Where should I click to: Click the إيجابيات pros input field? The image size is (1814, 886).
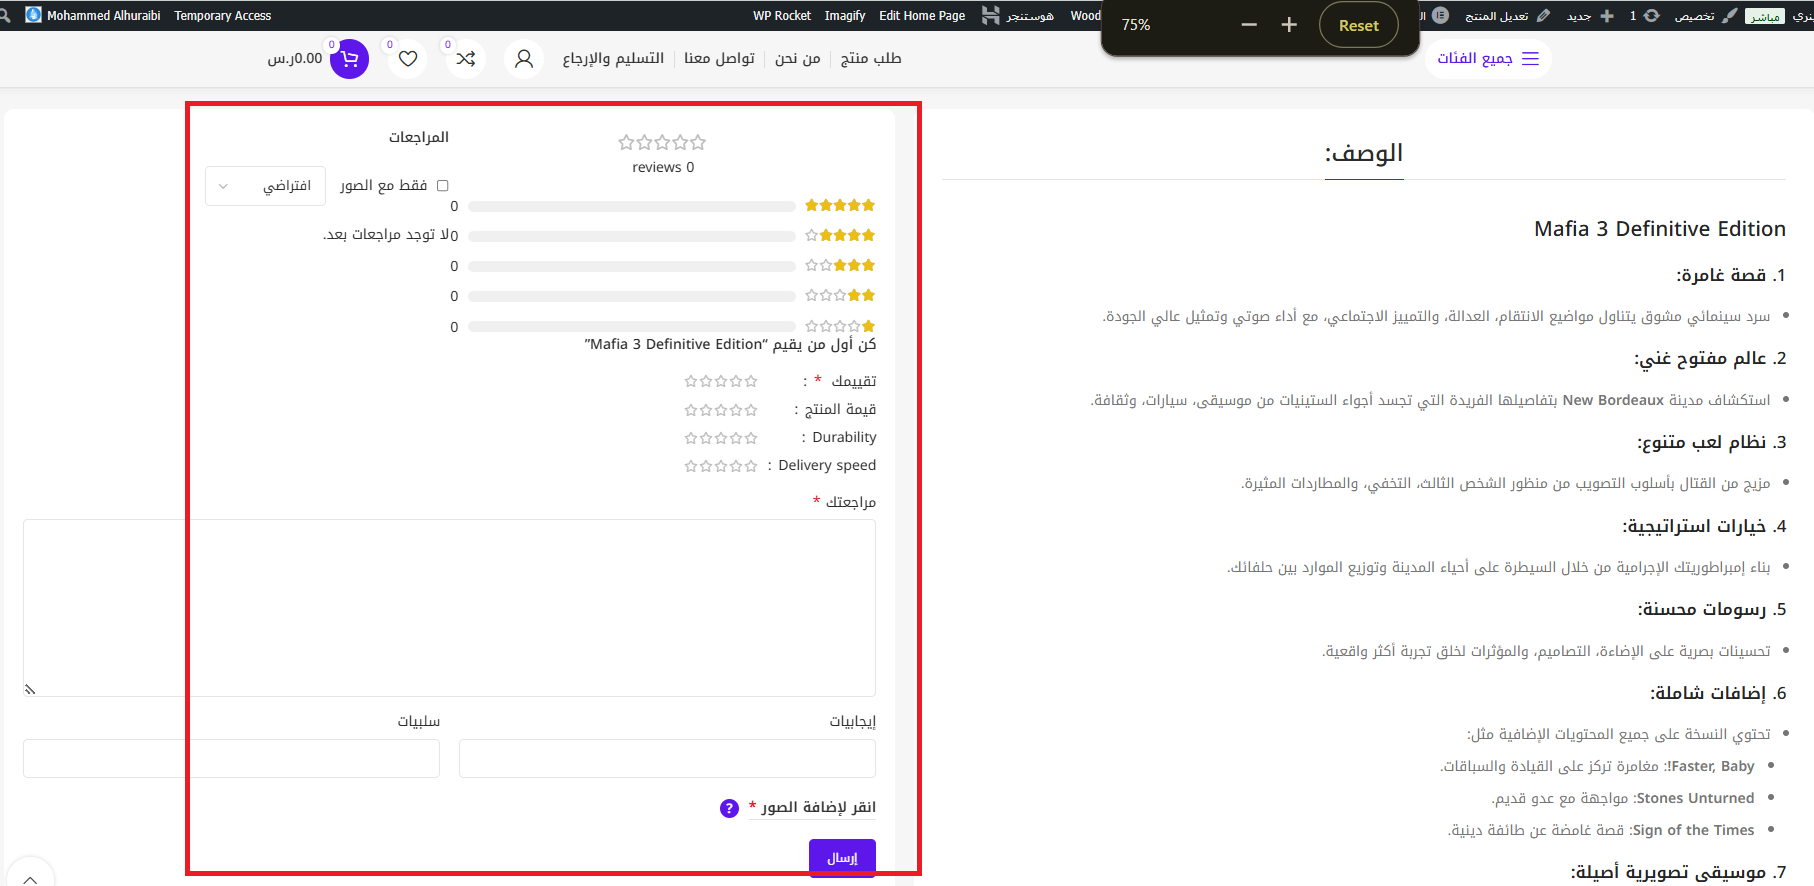tap(667, 758)
